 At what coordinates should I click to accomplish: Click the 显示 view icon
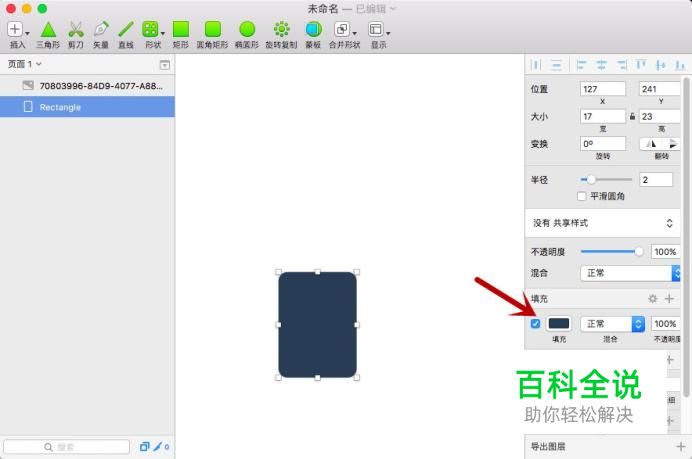(x=375, y=30)
